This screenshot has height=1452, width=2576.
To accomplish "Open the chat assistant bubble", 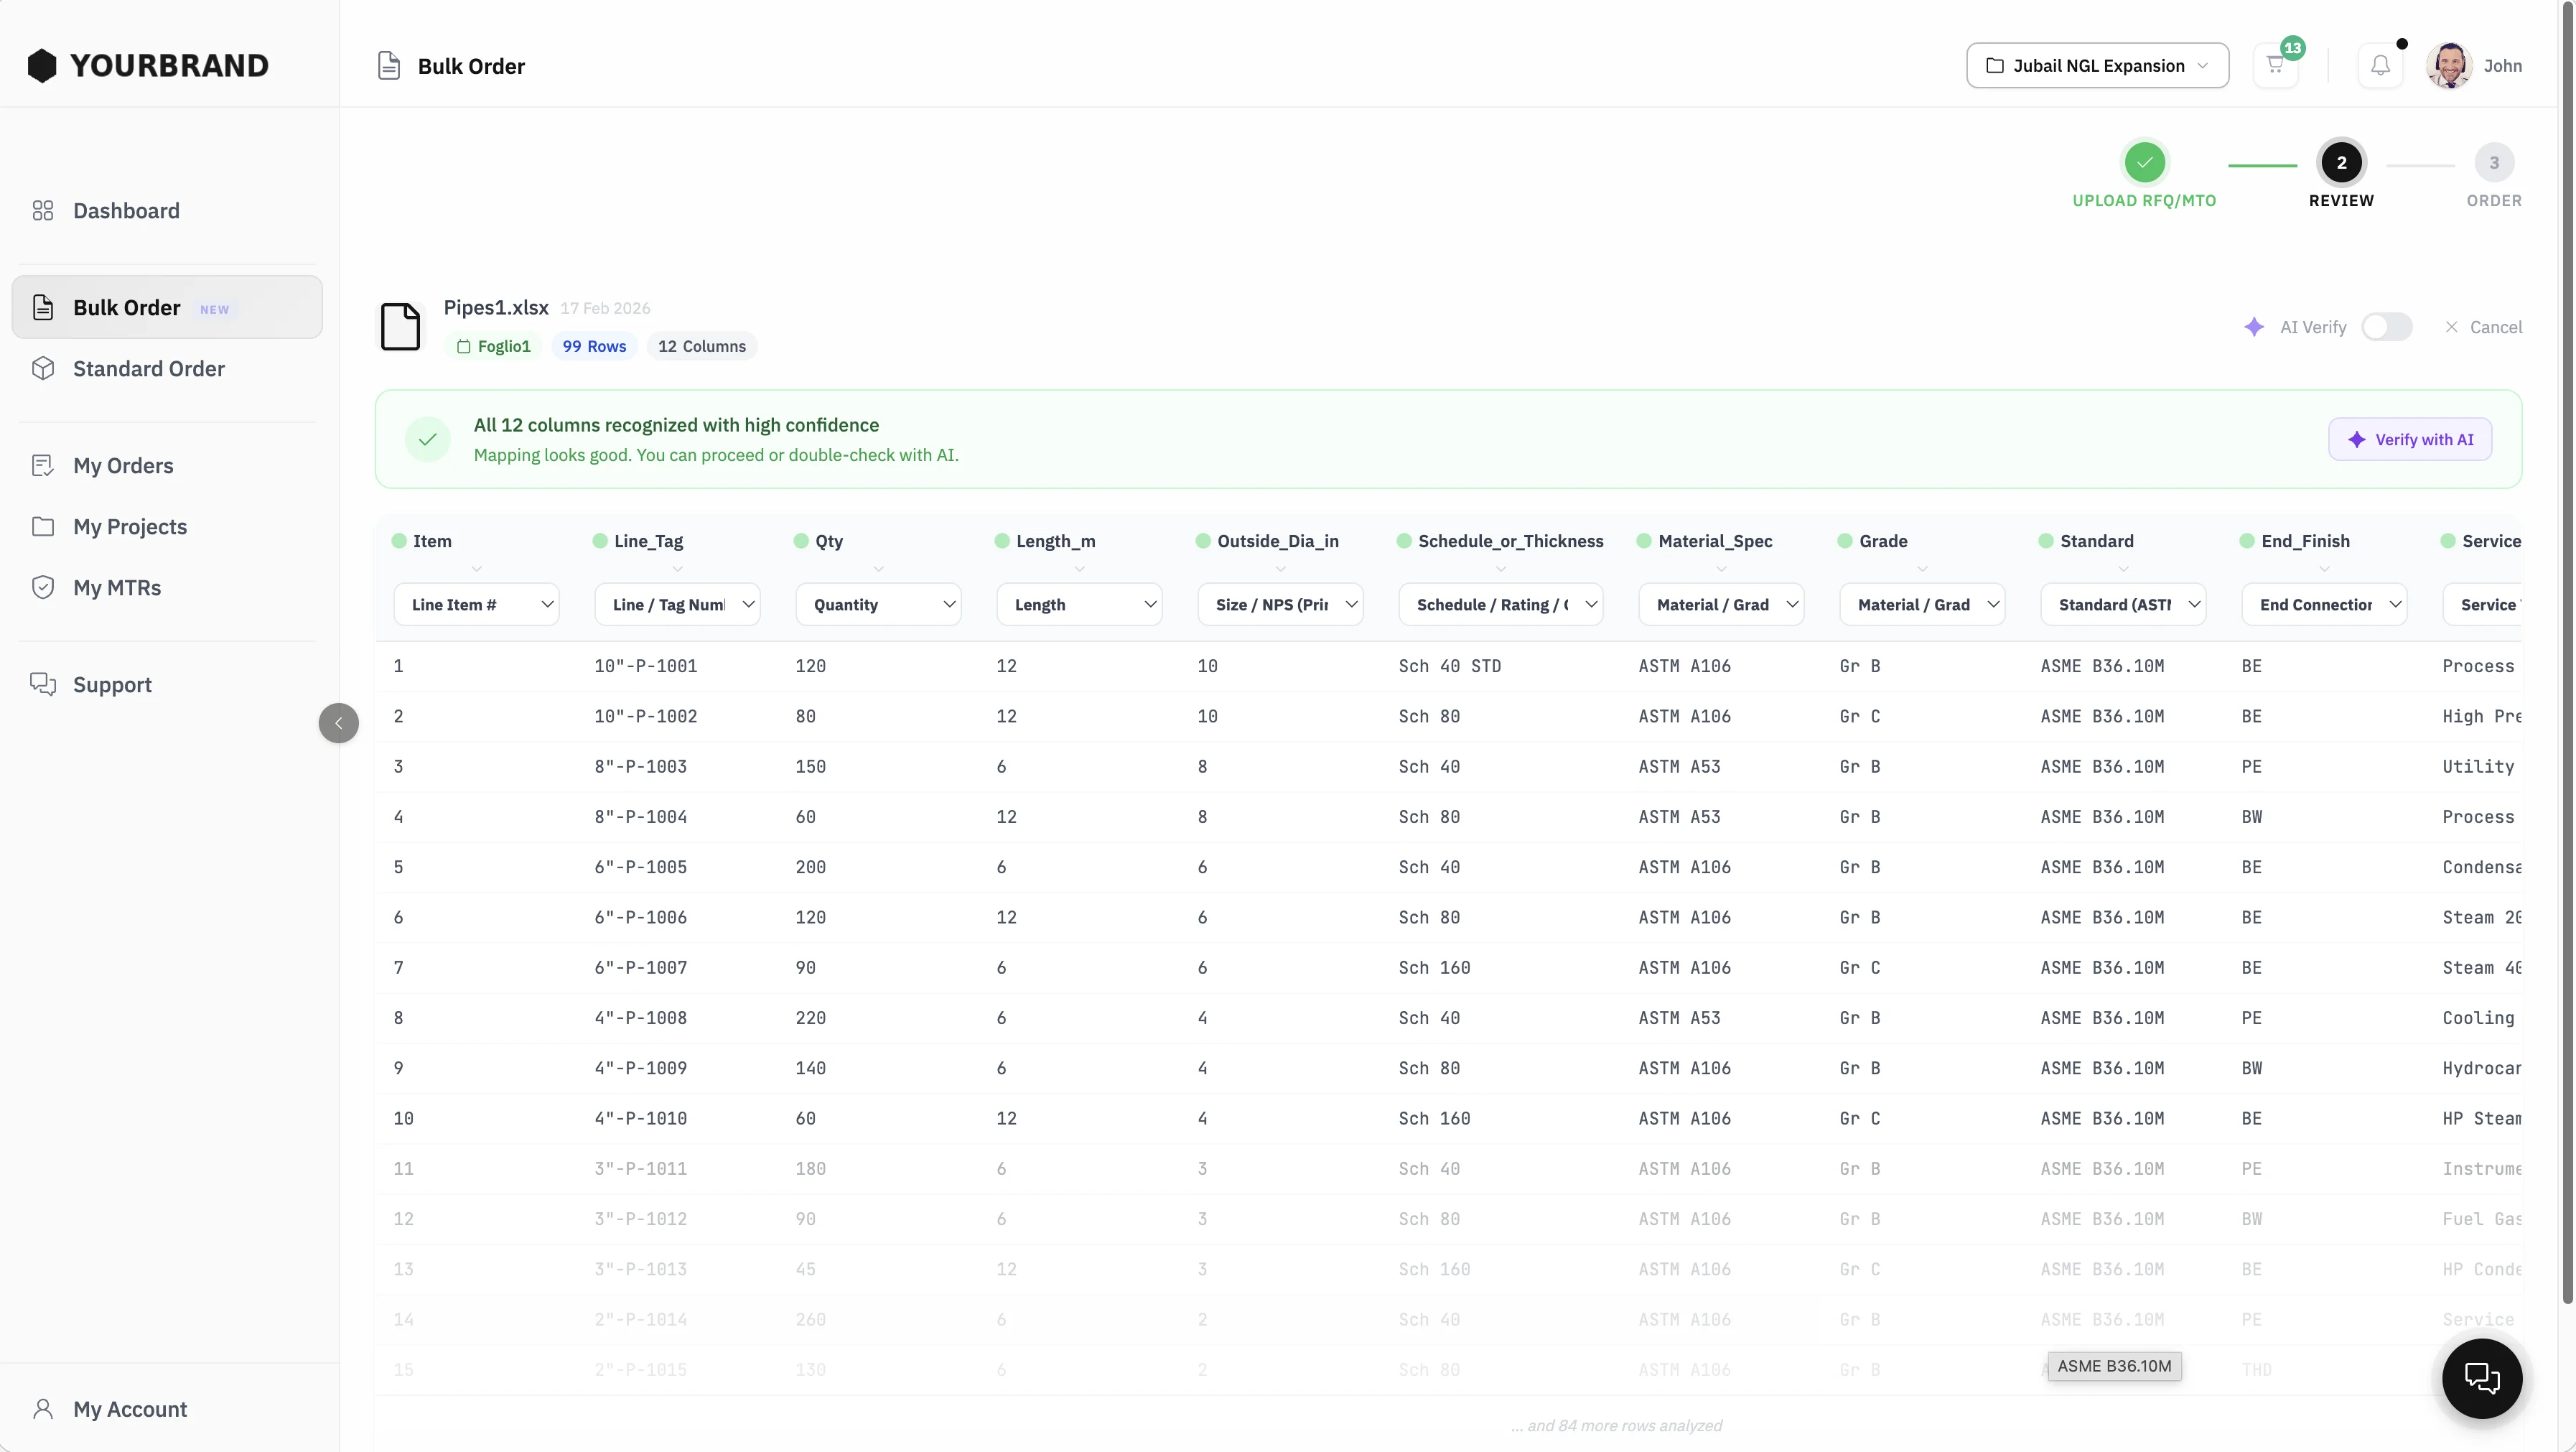I will pos(2482,1379).
